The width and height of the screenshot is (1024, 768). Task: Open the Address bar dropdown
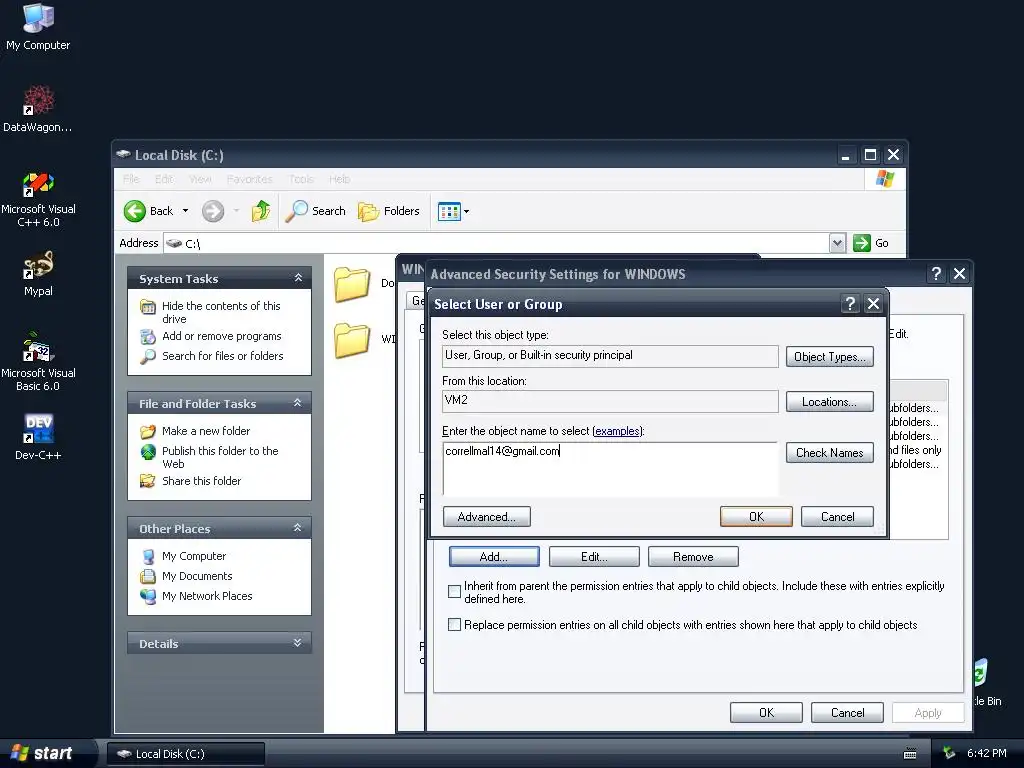[837, 243]
